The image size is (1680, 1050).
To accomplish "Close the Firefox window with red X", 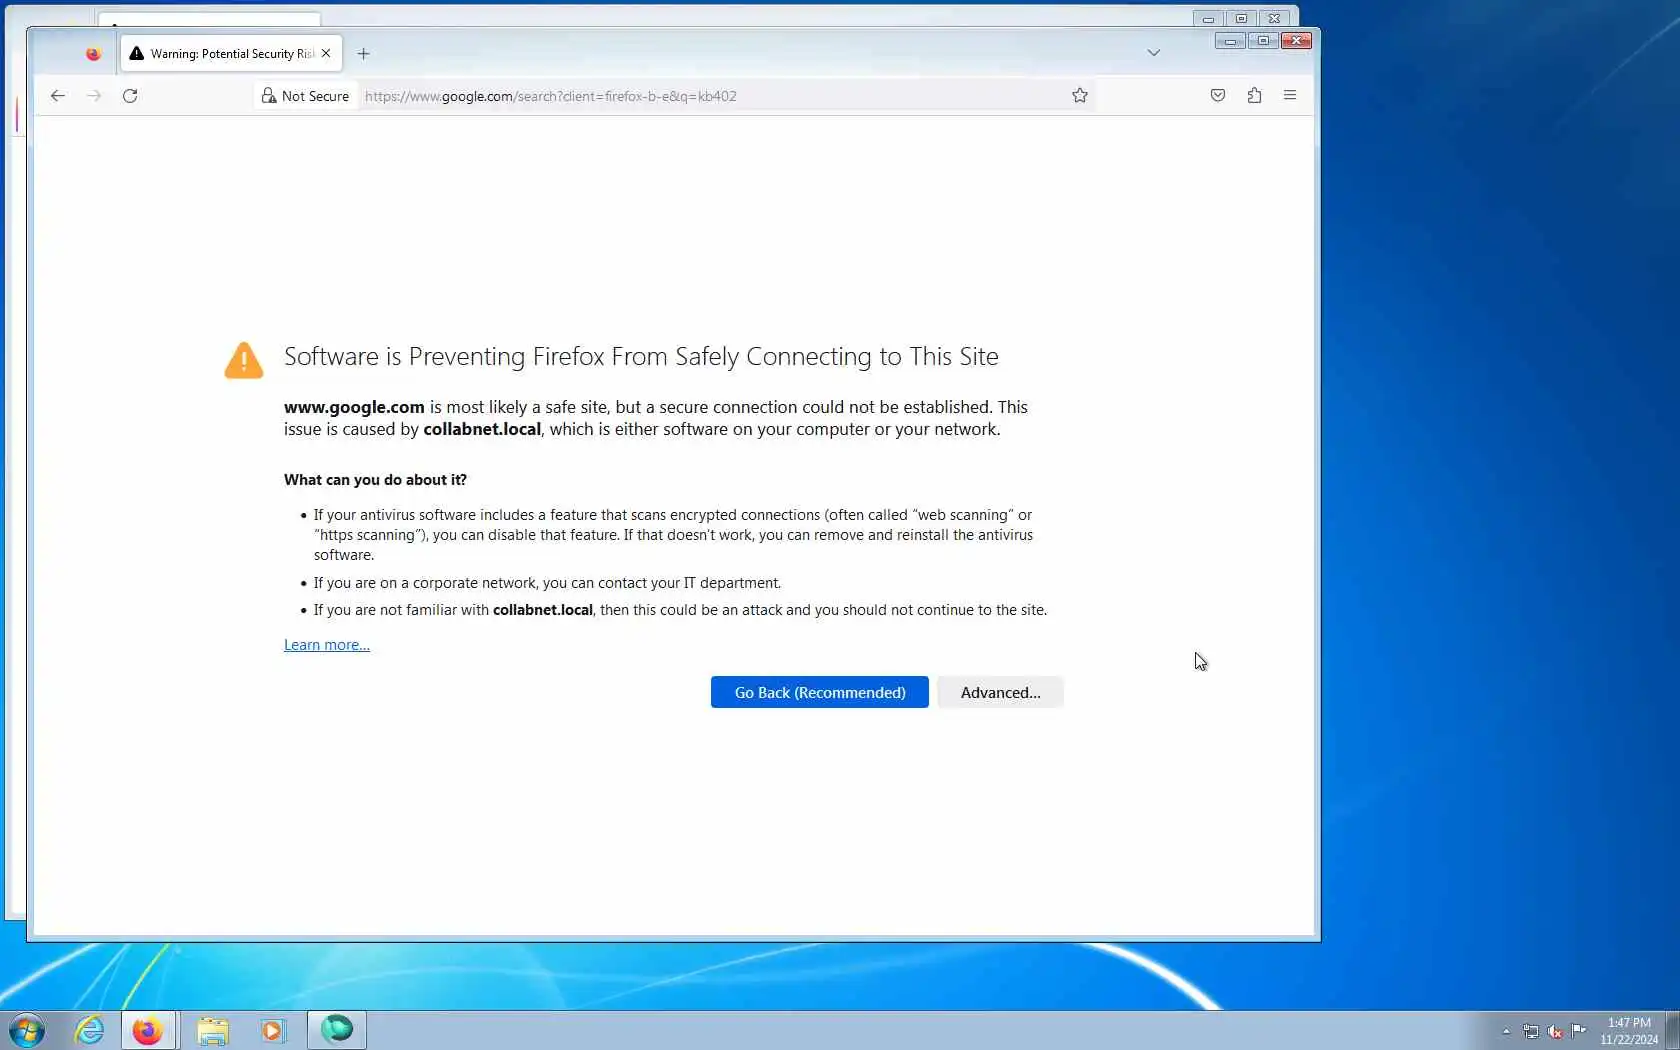I will tap(1296, 41).
